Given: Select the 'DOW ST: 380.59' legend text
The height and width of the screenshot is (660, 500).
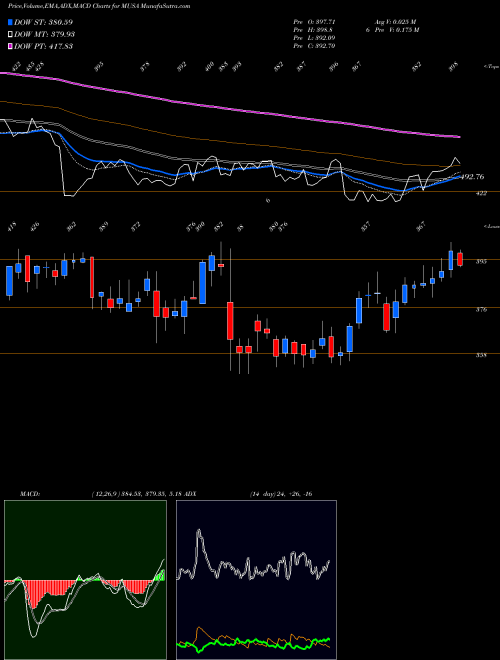Looking at the screenshot, I should [44, 22].
